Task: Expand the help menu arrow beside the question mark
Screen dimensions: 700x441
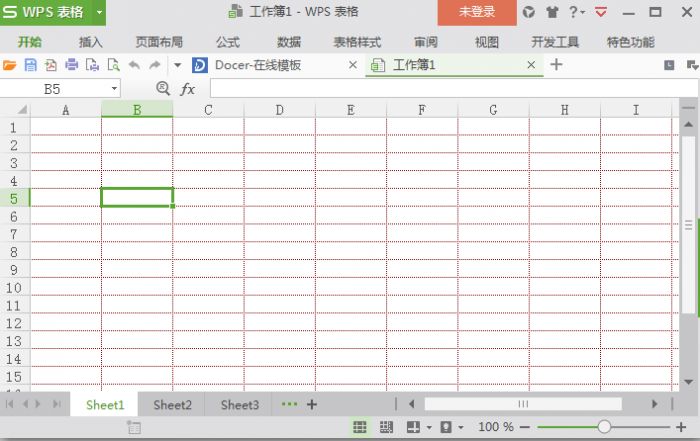Action: point(583,12)
